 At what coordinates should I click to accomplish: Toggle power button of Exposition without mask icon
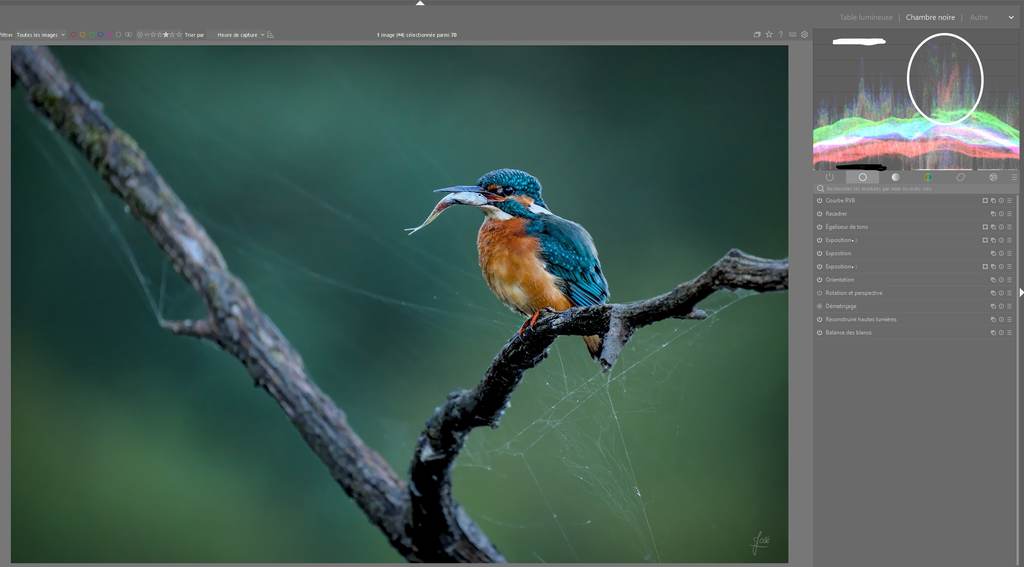click(820, 253)
